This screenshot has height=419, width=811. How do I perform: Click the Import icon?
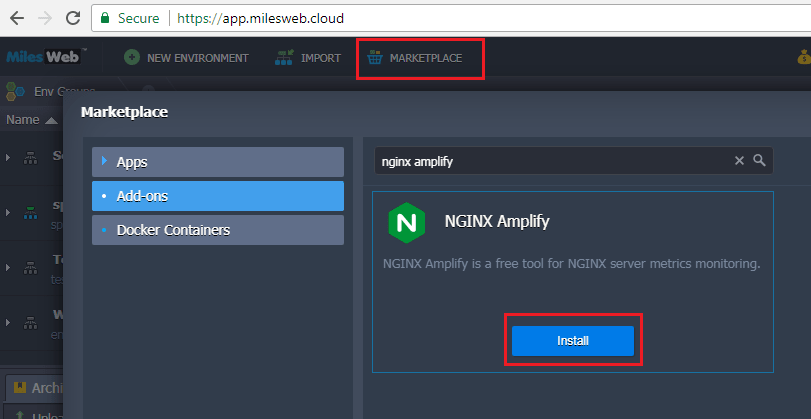coord(284,57)
